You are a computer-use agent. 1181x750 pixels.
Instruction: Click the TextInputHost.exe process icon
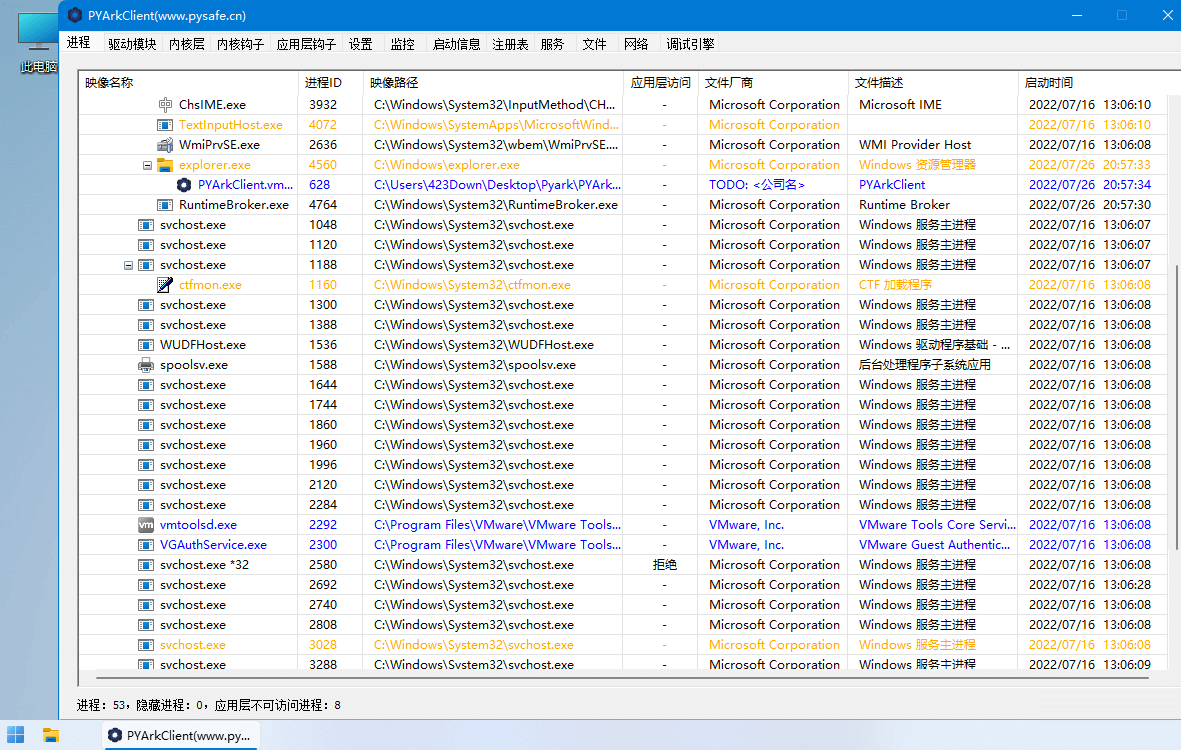[165, 125]
